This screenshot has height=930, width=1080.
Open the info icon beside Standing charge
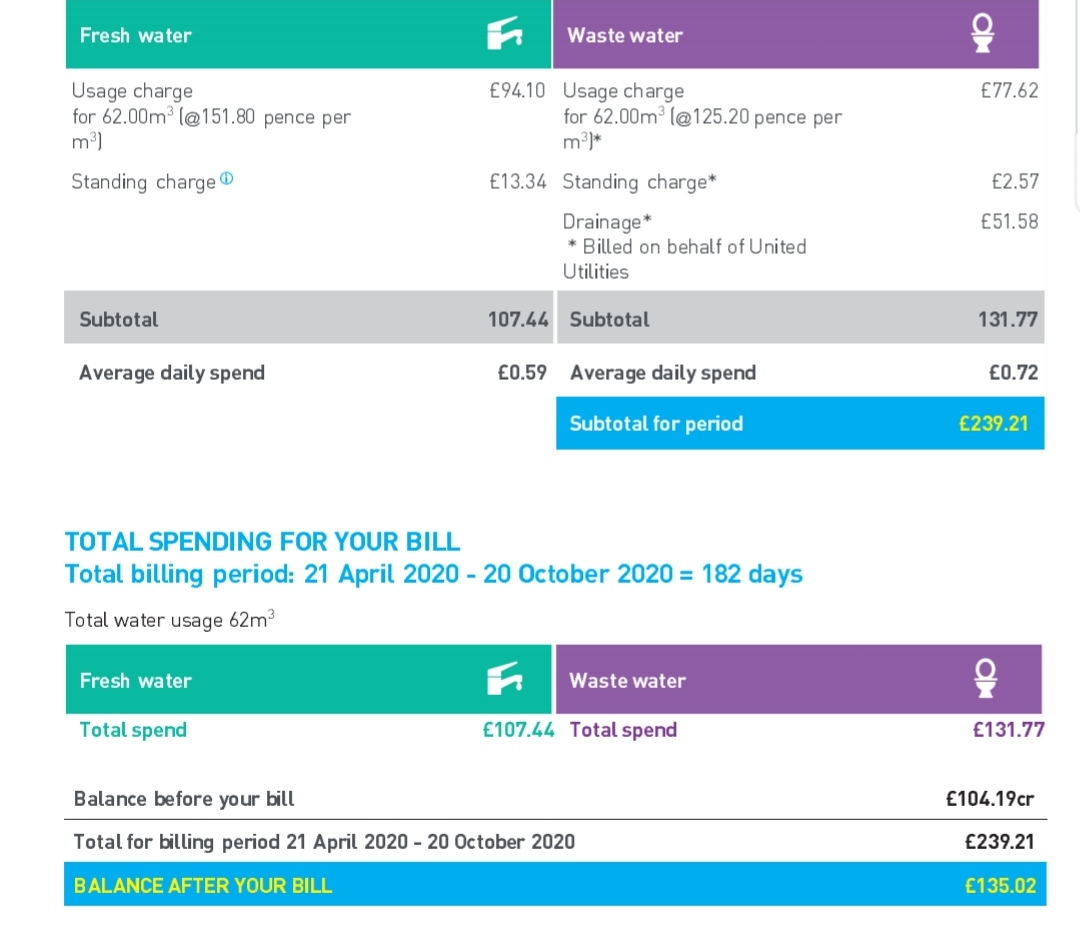[x=226, y=180]
